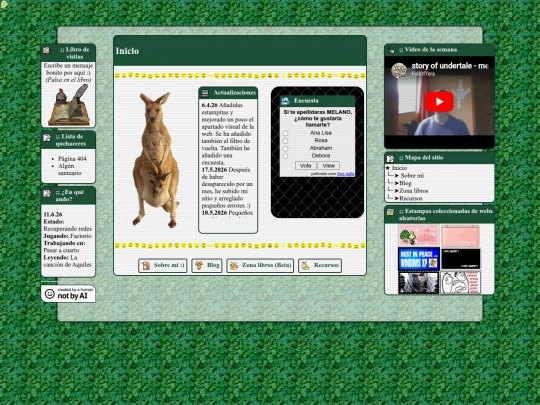Open the Blog navigation button
Viewport: 540px width, 405px height.
207,266
